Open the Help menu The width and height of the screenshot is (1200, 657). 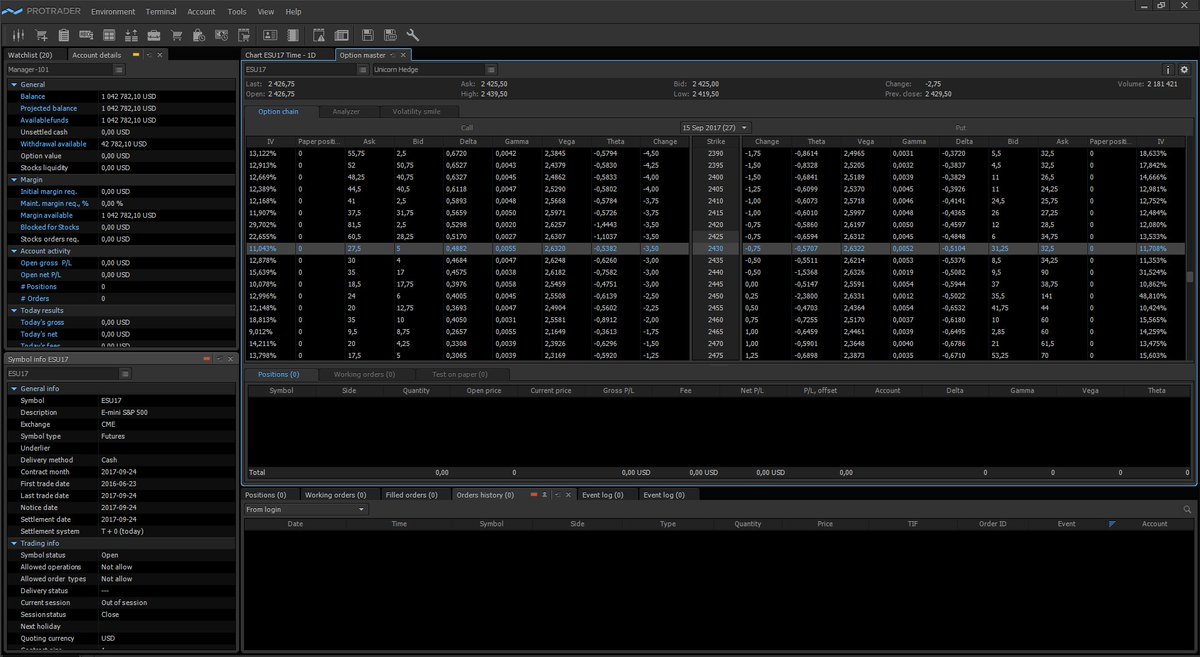[293, 12]
